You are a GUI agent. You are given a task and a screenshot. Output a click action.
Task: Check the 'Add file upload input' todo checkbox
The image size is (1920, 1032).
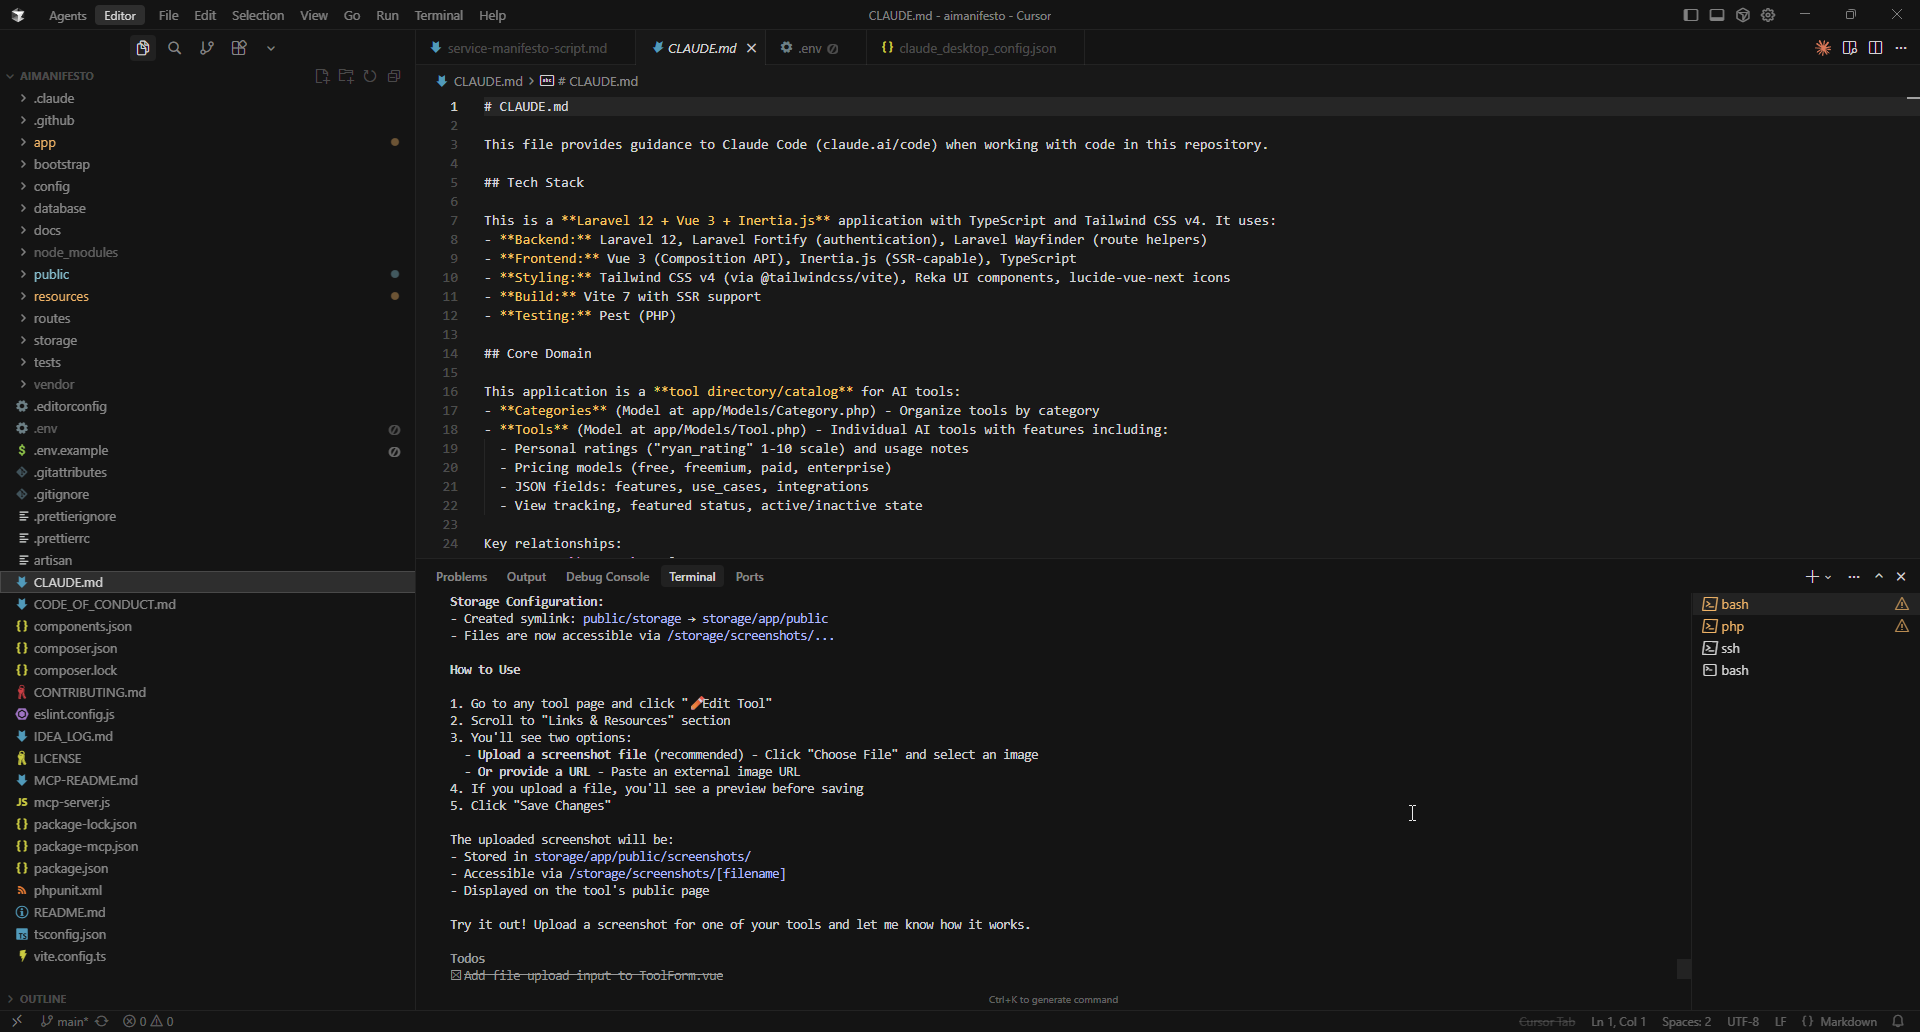click(456, 976)
